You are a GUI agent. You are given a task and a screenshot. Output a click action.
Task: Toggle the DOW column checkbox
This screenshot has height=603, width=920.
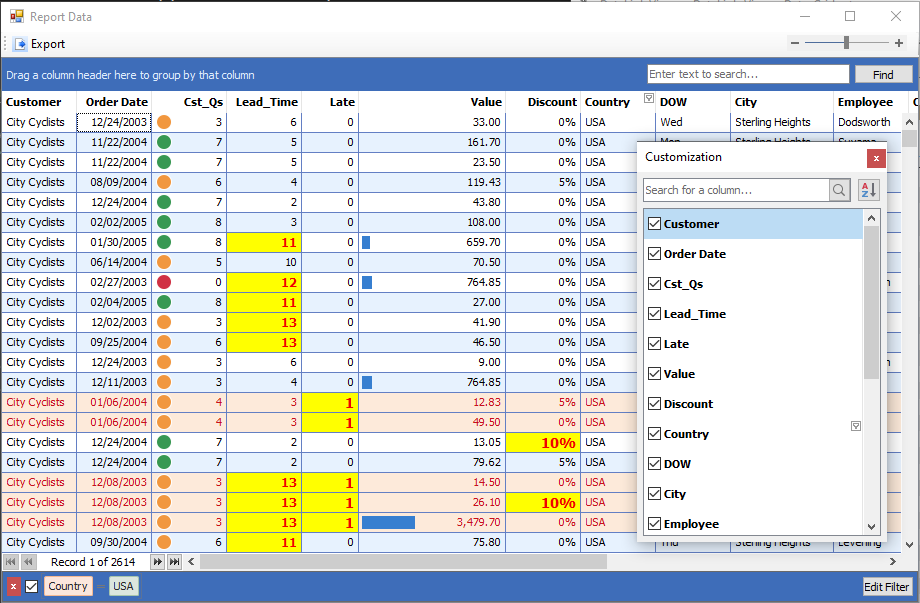pyautogui.click(x=655, y=463)
